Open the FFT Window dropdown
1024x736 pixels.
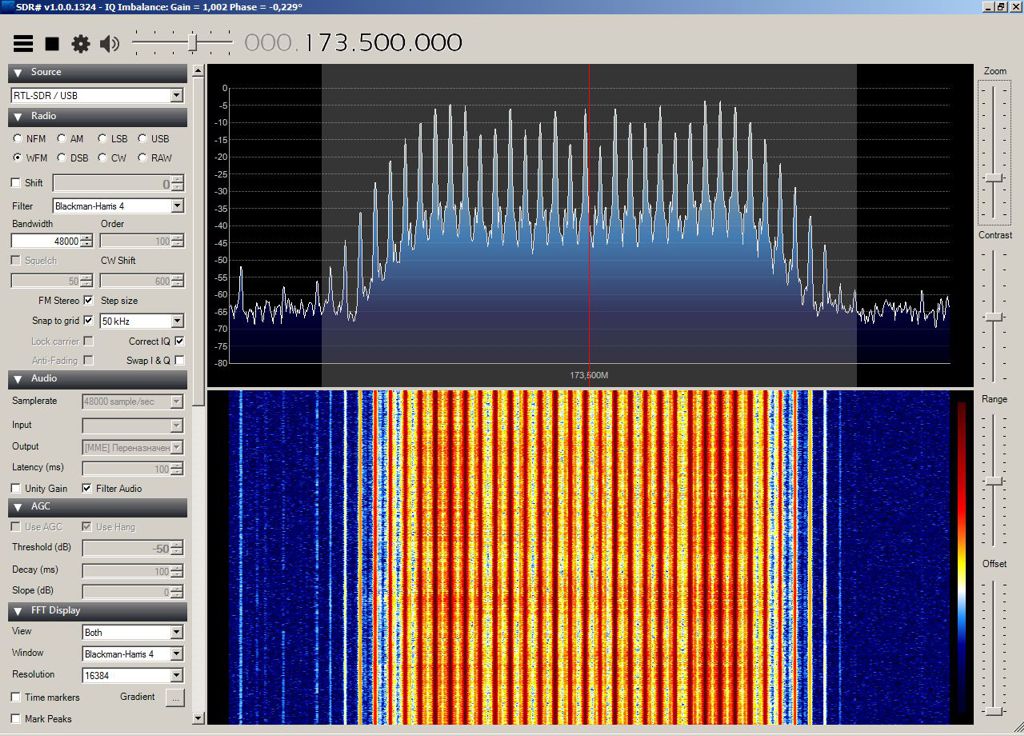point(133,654)
